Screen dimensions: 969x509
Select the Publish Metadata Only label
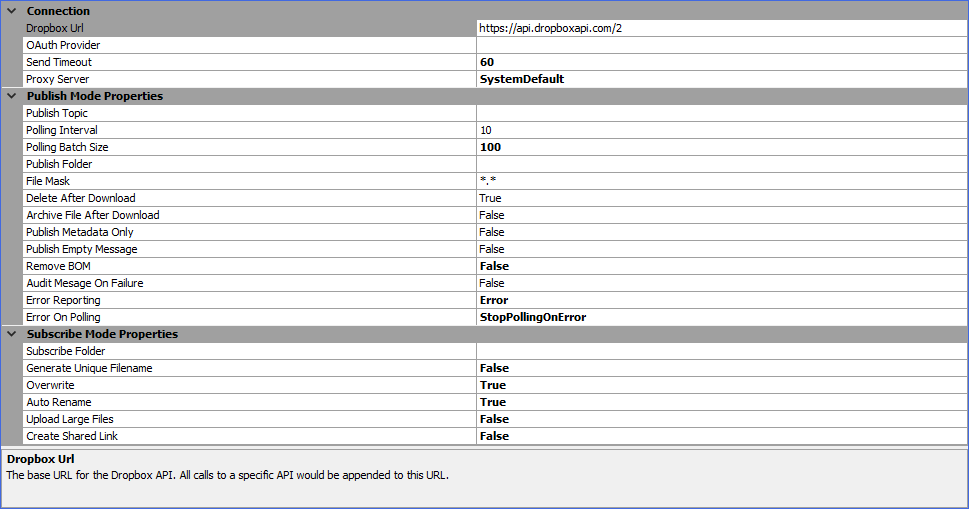[80, 232]
